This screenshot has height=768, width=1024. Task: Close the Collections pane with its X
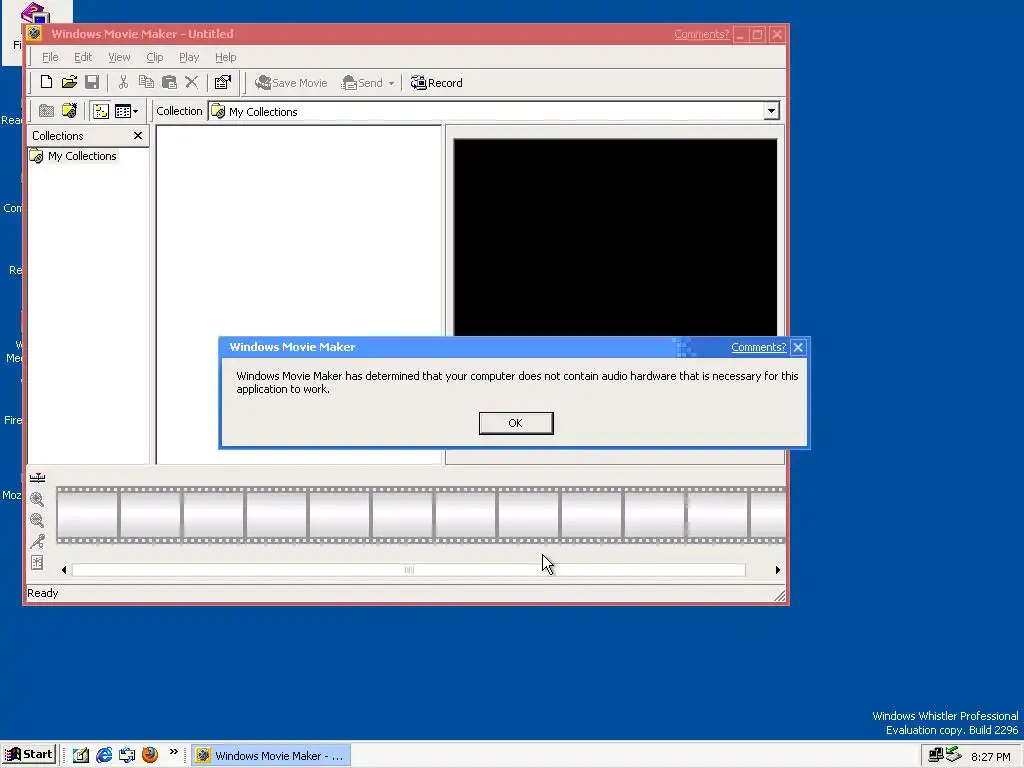pos(138,136)
